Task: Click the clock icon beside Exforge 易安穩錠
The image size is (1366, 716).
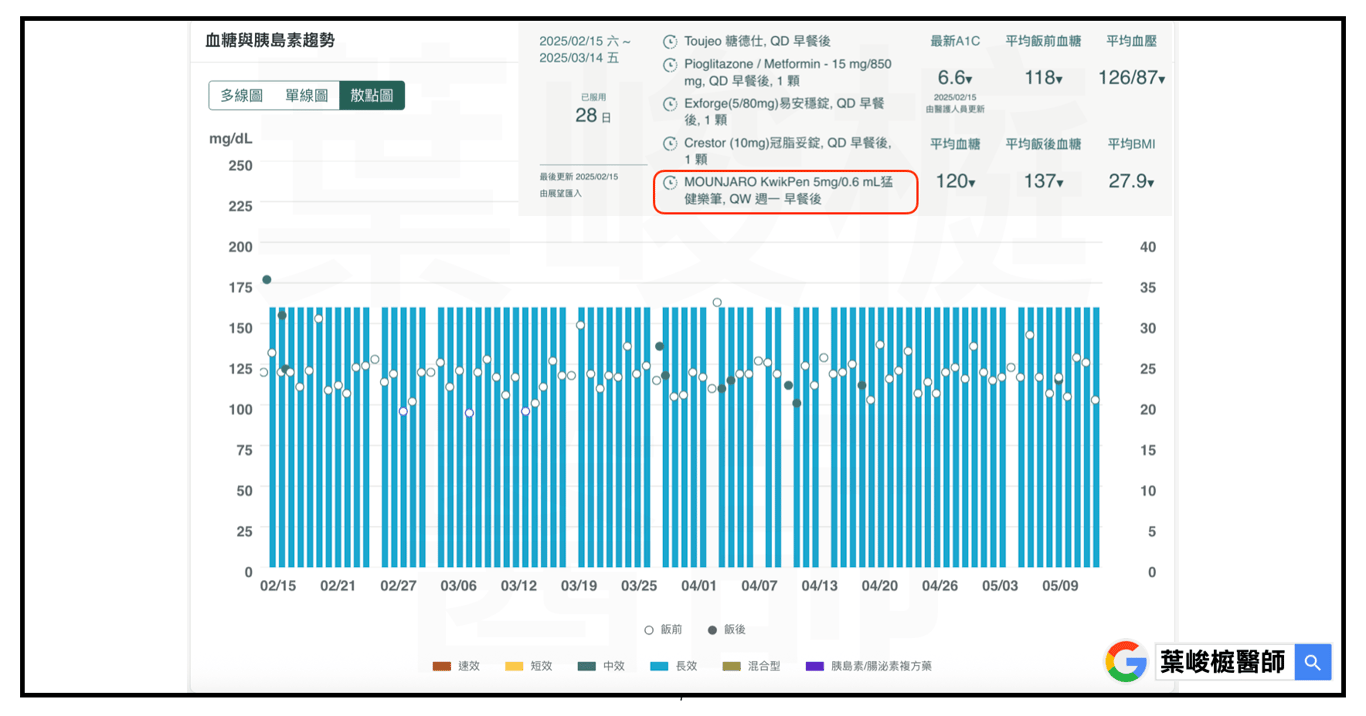Action: (x=670, y=104)
